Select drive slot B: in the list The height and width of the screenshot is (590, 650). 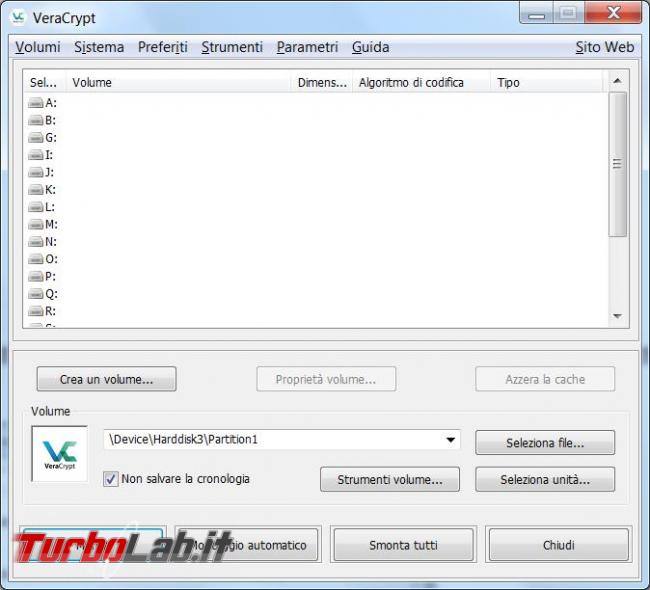[43, 120]
